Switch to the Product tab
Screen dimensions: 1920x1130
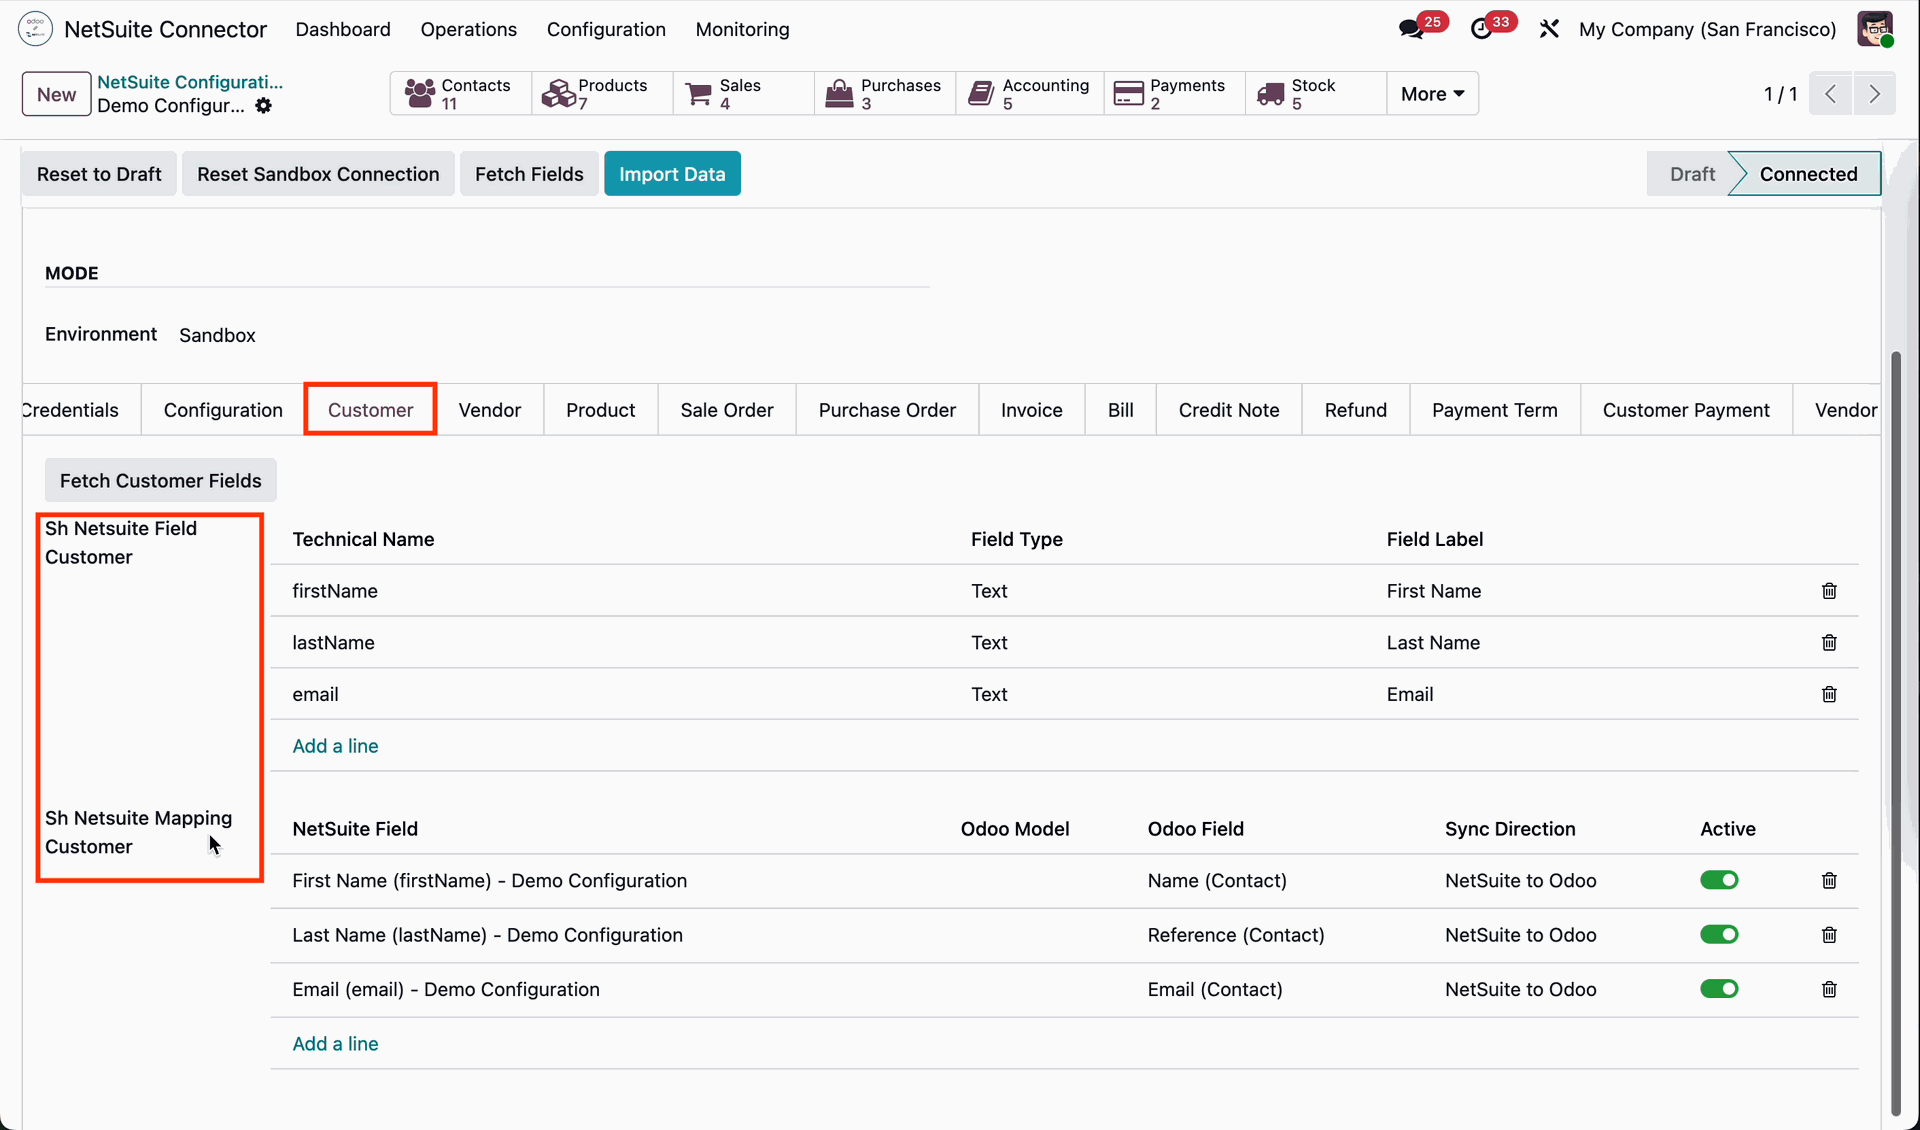[601, 410]
